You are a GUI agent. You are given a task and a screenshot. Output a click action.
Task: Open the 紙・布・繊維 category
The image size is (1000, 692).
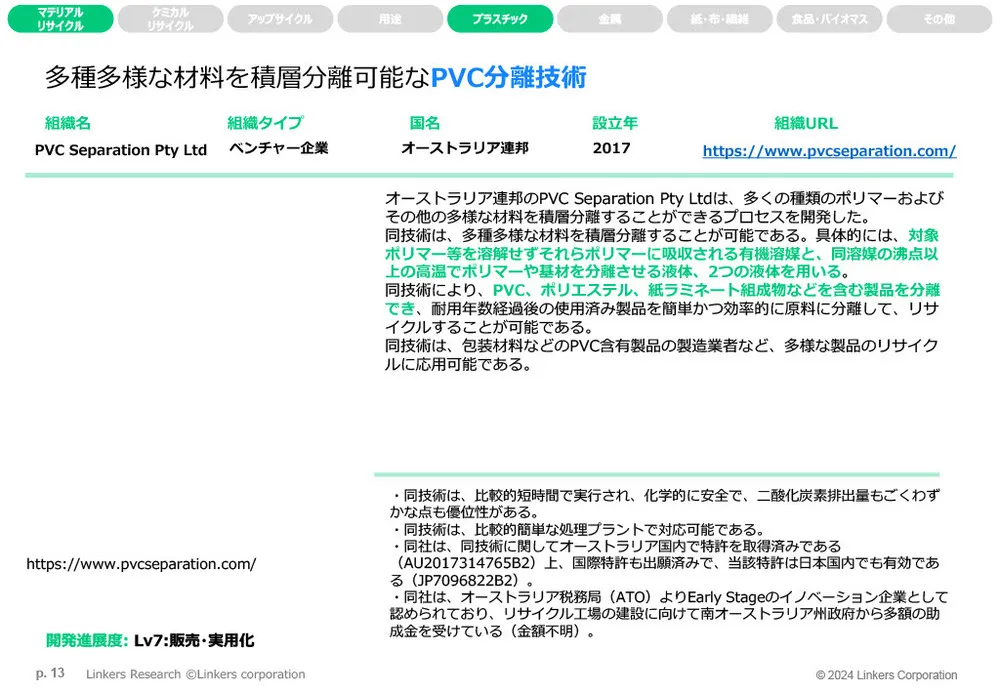pyautogui.click(x=720, y=17)
